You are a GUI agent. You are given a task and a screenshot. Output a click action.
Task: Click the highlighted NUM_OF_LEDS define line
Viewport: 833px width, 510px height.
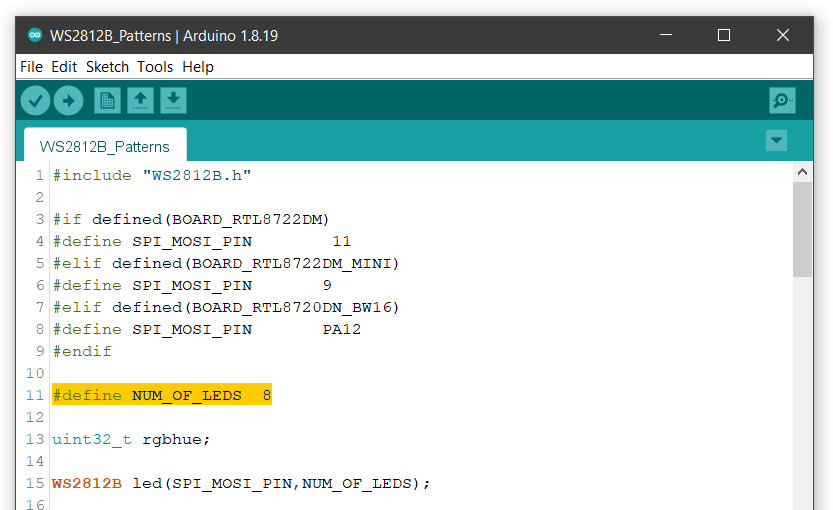coord(162,395)
